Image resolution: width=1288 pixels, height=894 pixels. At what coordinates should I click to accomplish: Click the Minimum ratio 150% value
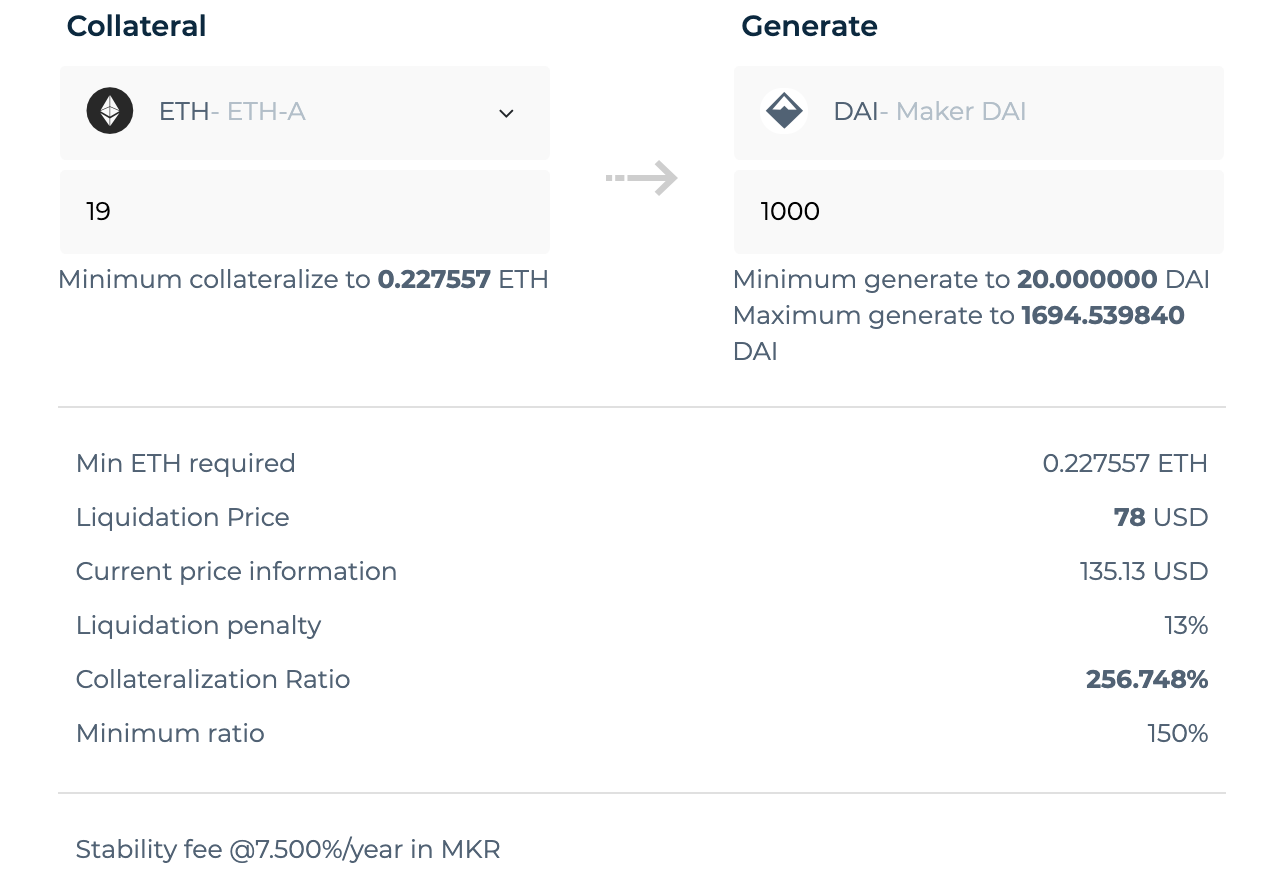point(1178,733)
